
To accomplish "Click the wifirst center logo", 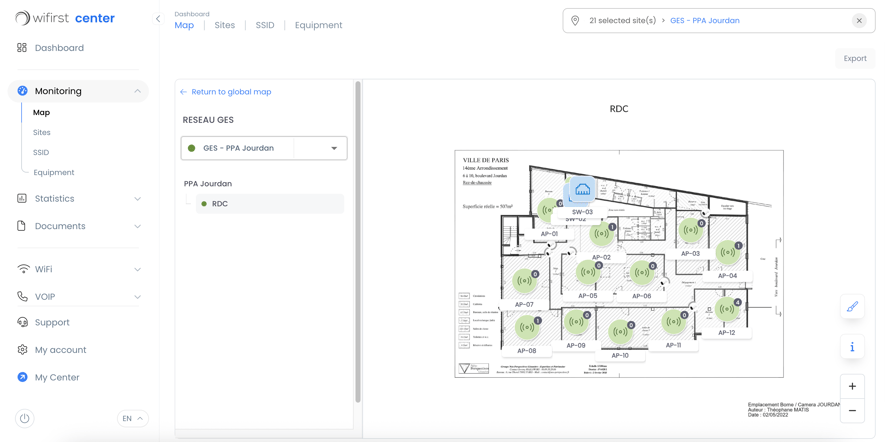I will (65, 18).
